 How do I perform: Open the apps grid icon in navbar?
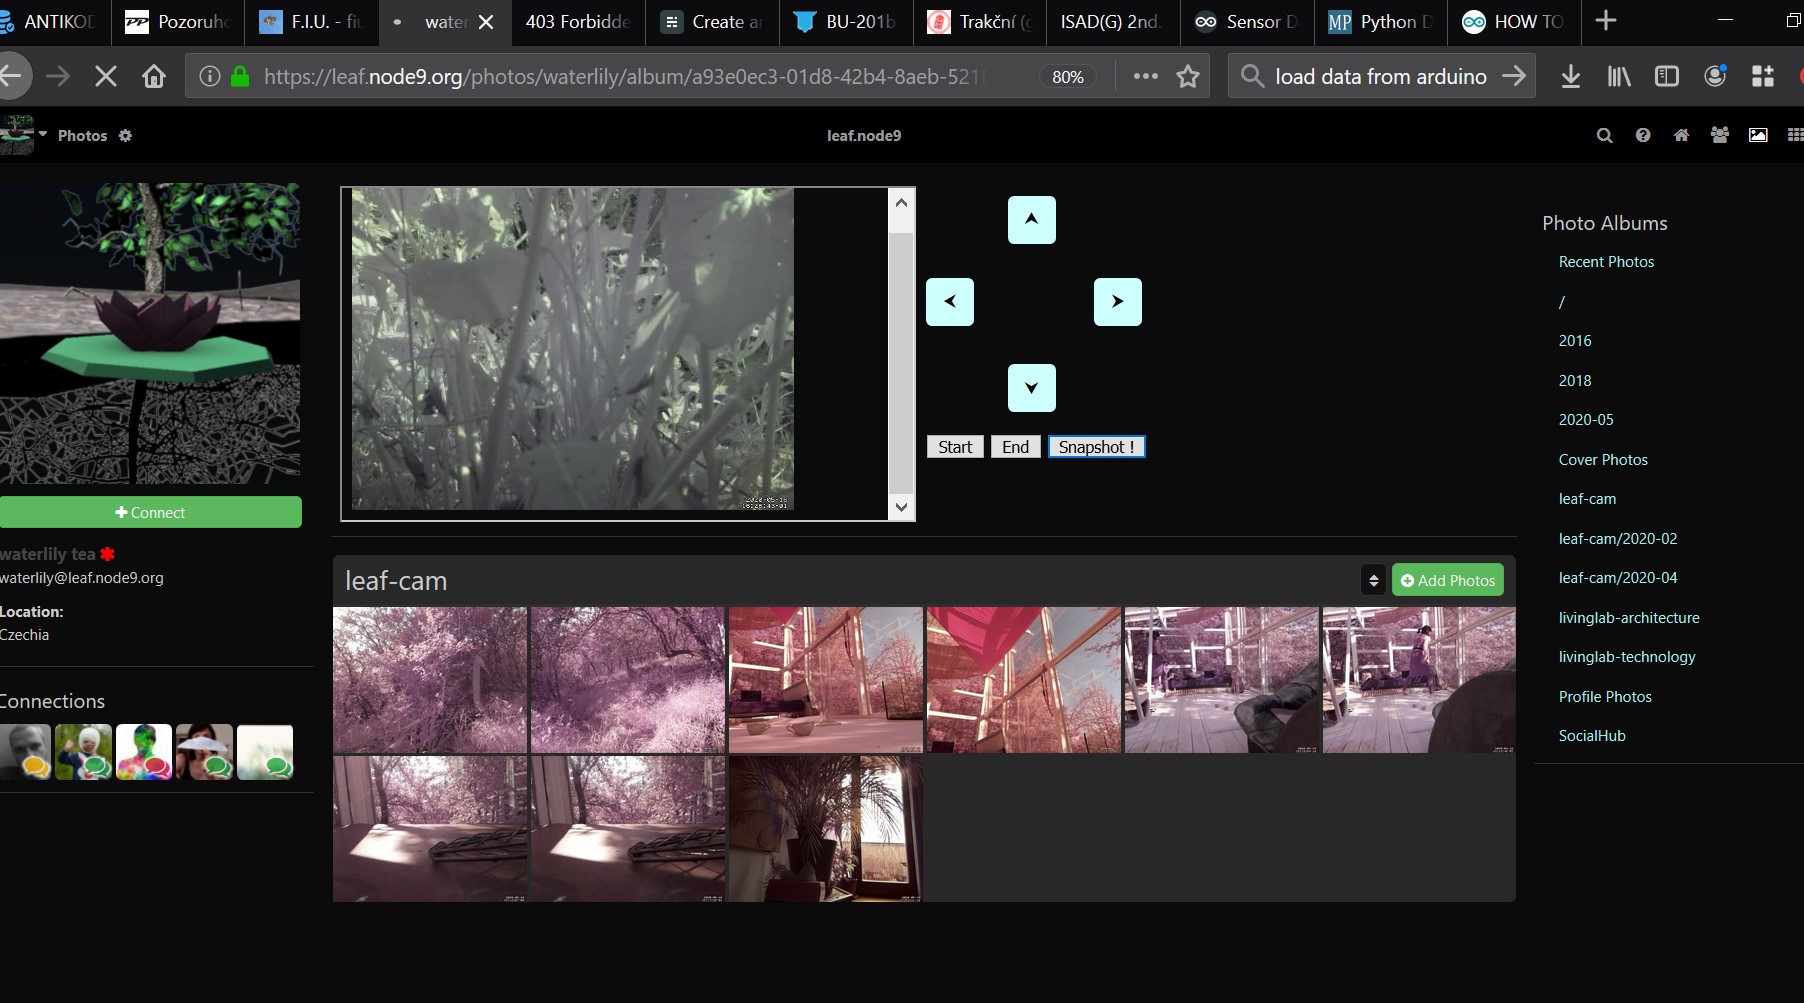coord(1794,136)
